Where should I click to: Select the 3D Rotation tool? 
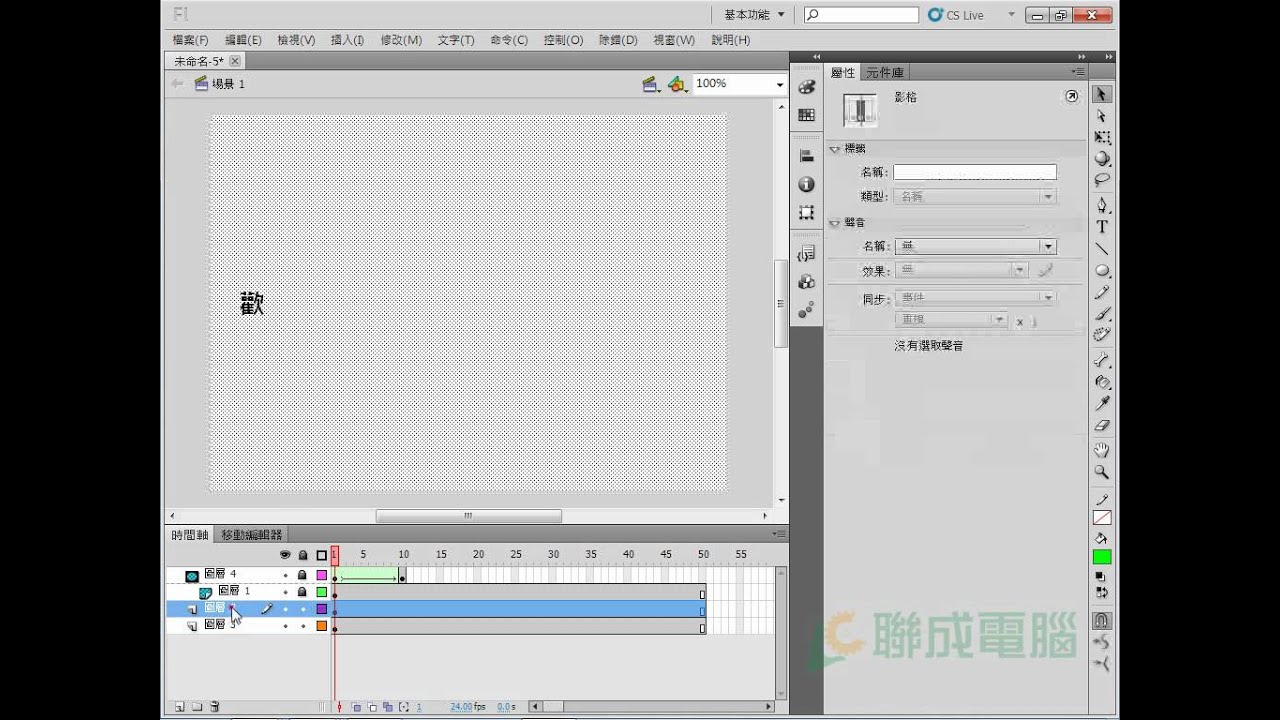[x=1101, y=158]
